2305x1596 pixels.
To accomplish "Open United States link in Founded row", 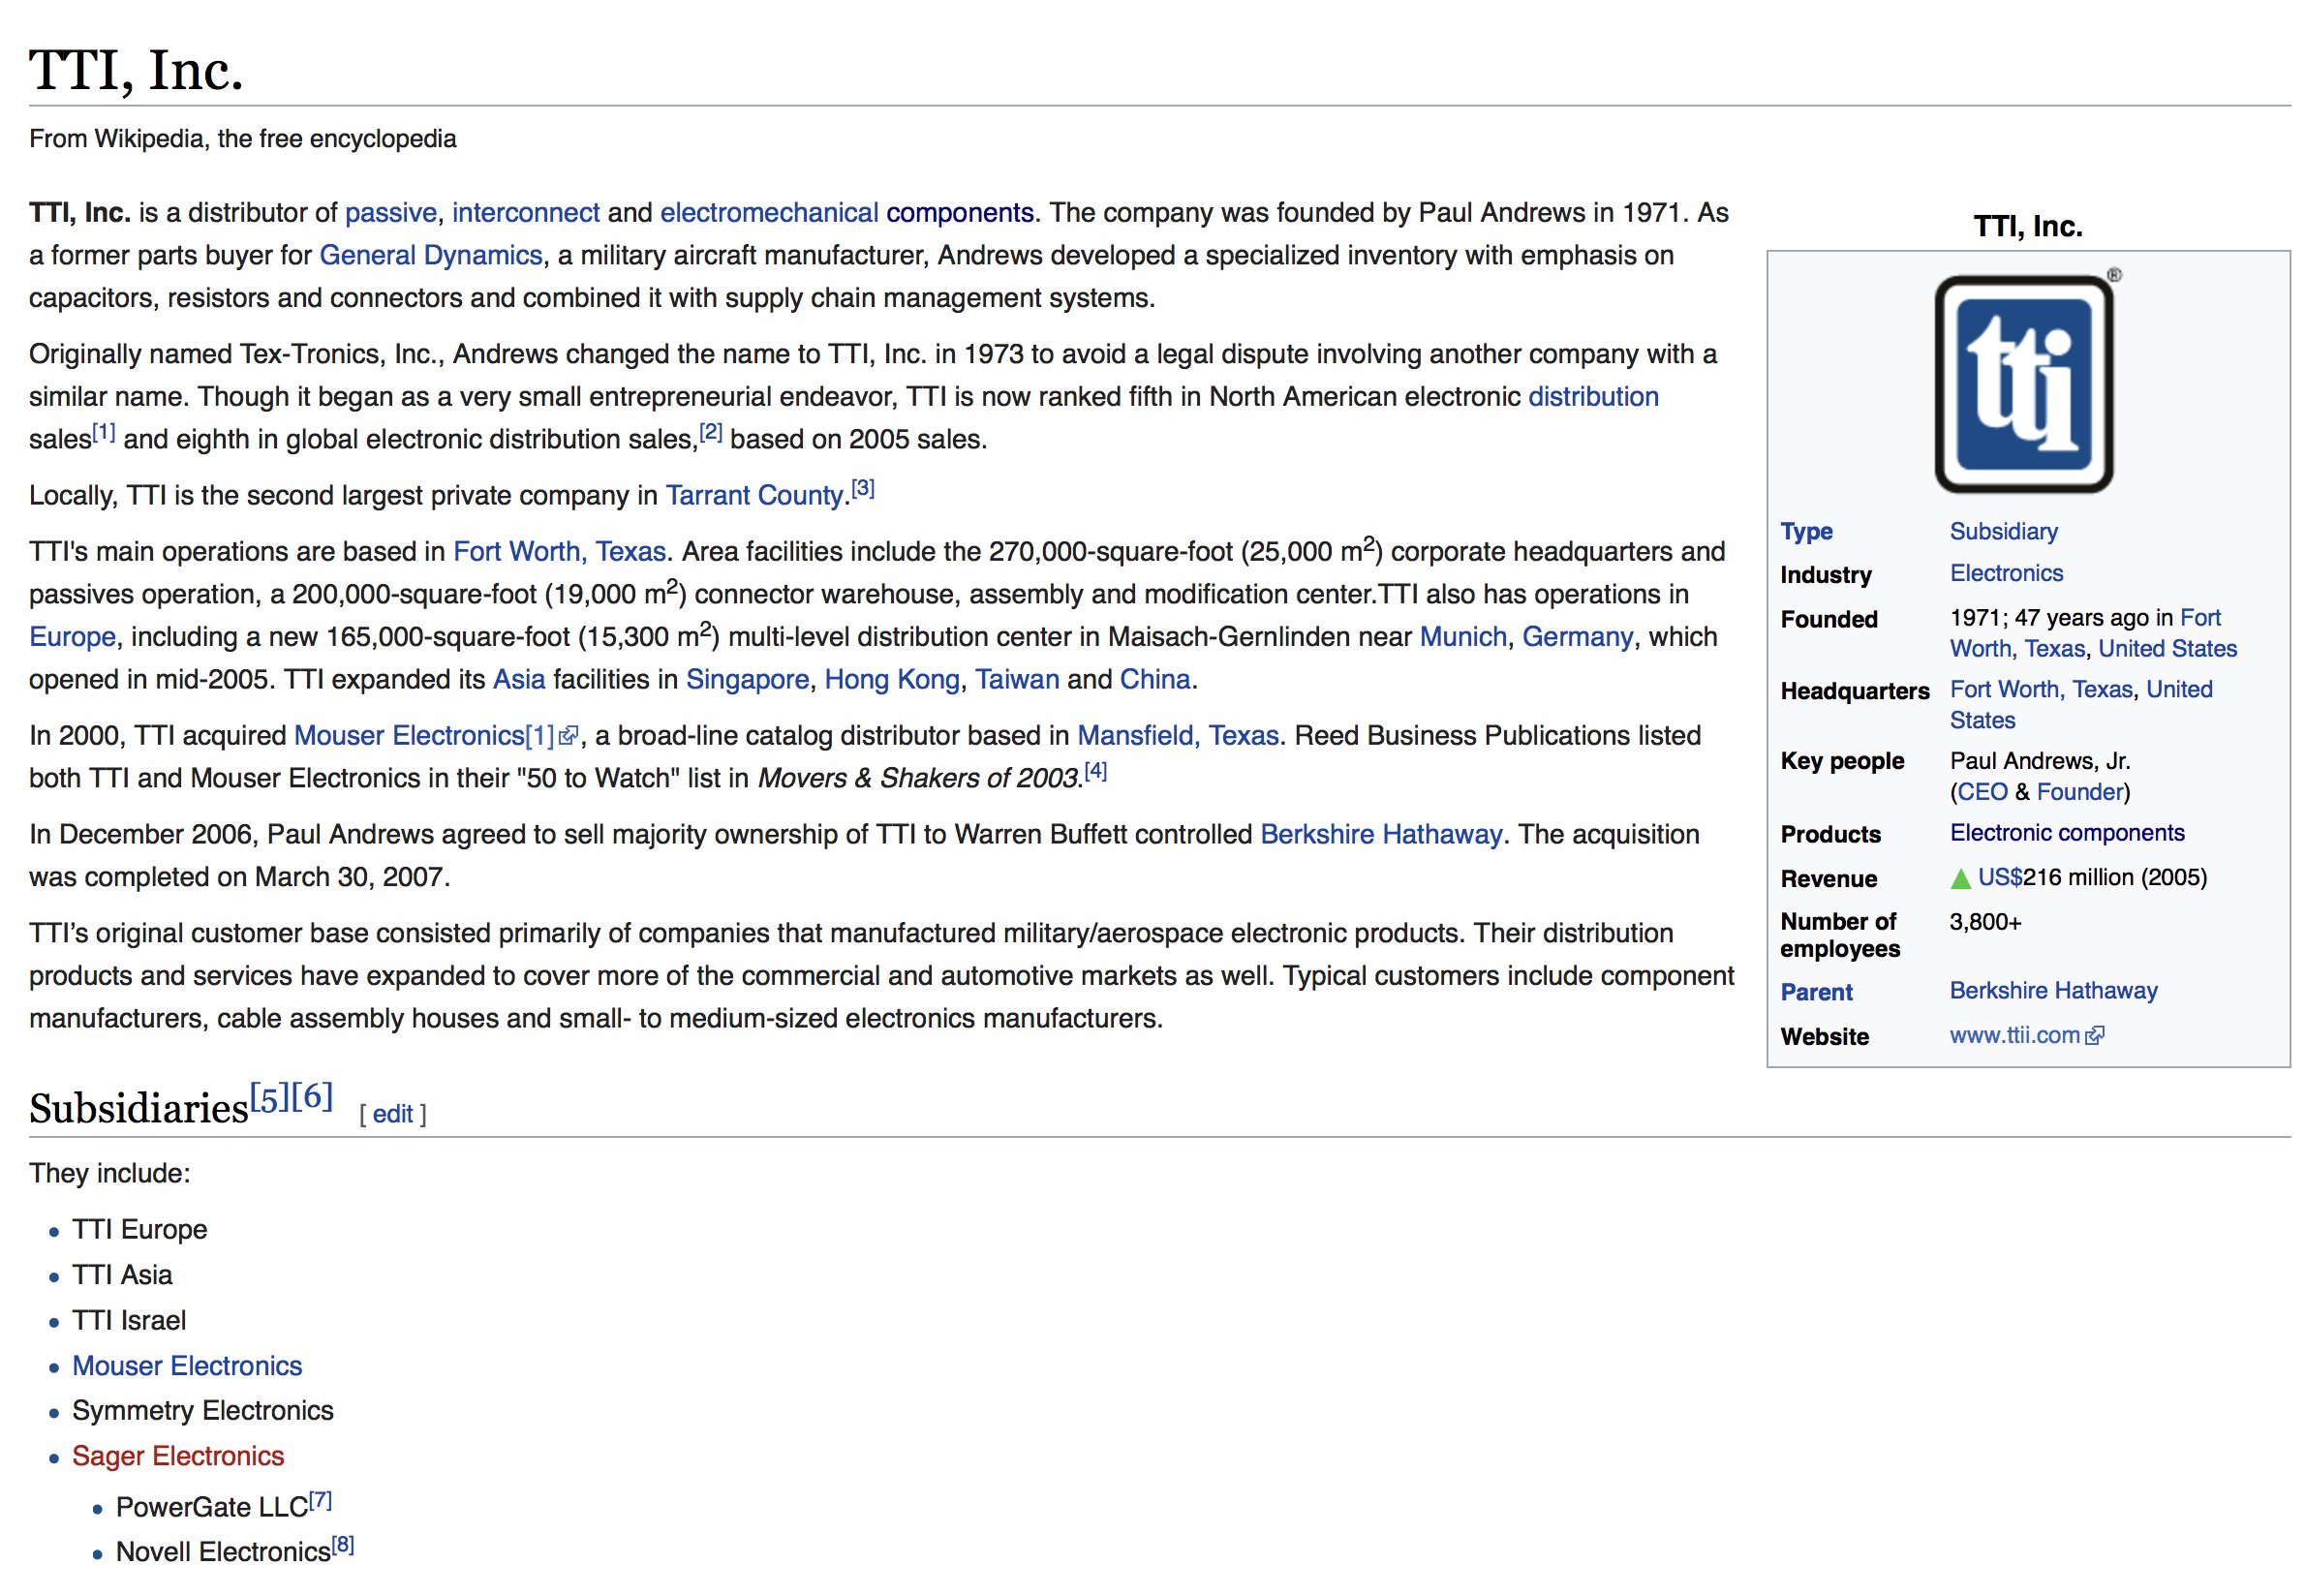I will point(2167,649).
